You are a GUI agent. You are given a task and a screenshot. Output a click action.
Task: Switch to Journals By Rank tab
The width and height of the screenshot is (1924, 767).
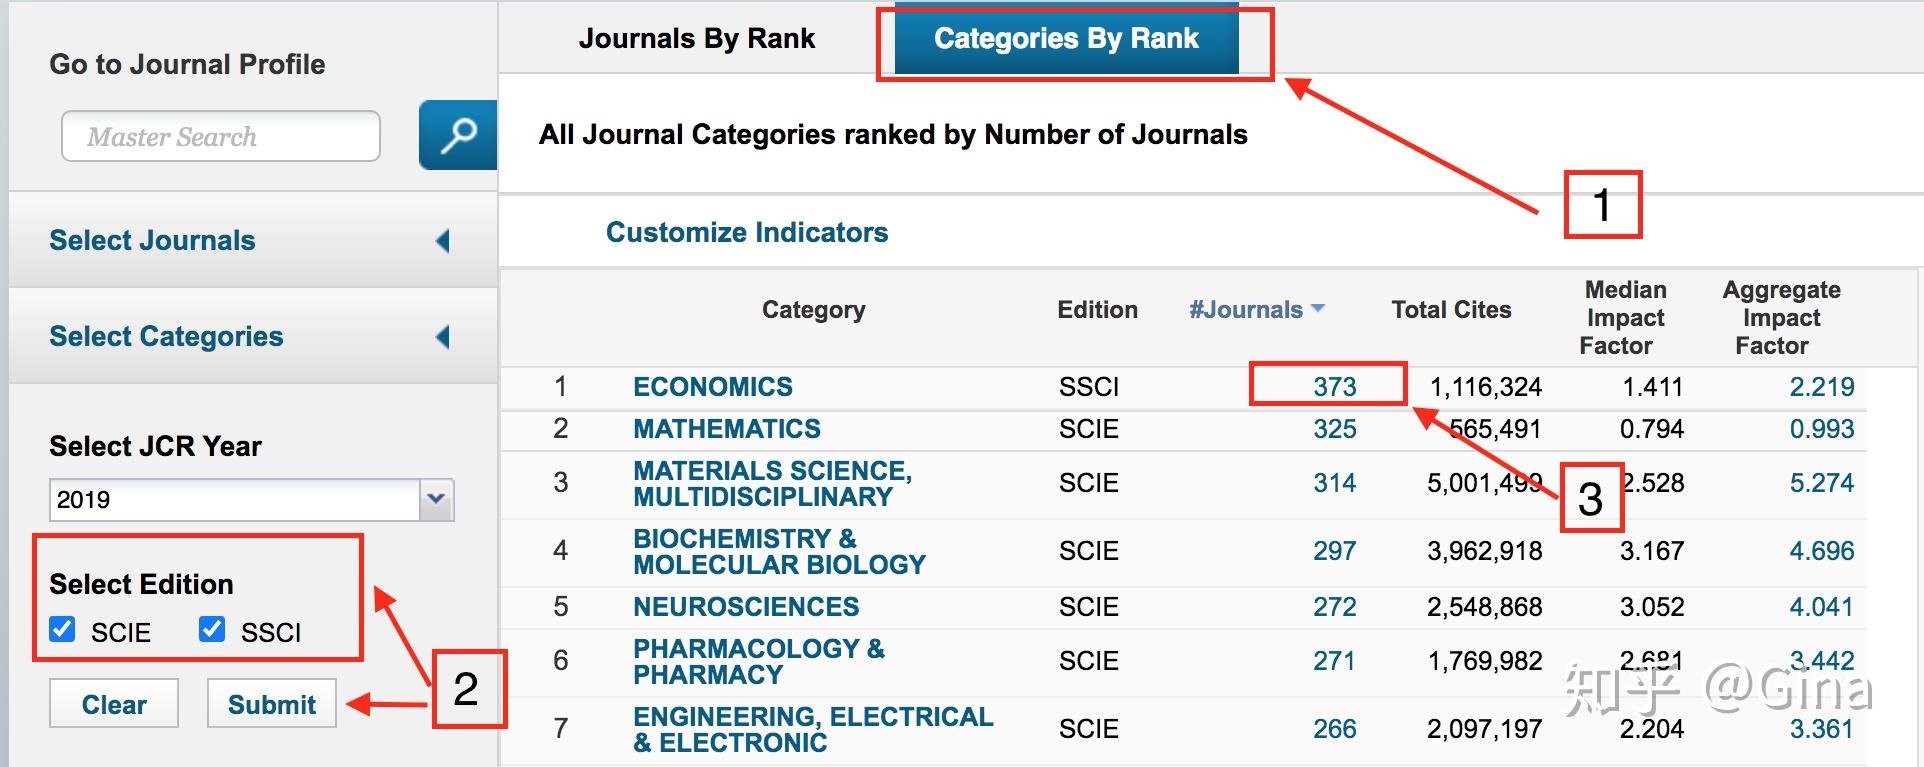pos(697,39)
